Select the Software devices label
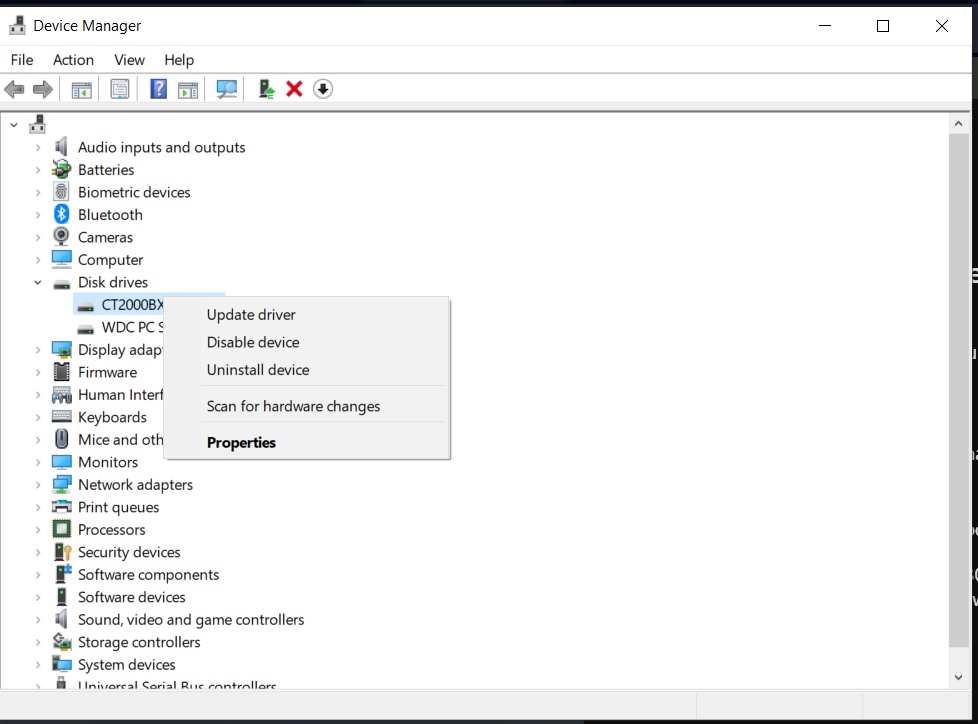Viewport: 978px width, 724px height. (132, 597)
